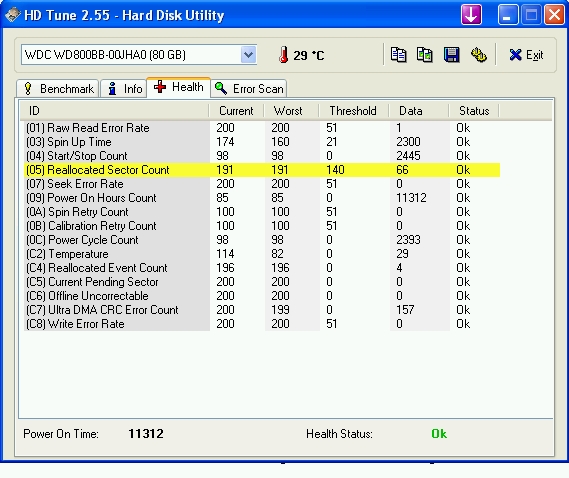Click the Threshold column header
569x478 pixels.
click(x=353, y=111)
